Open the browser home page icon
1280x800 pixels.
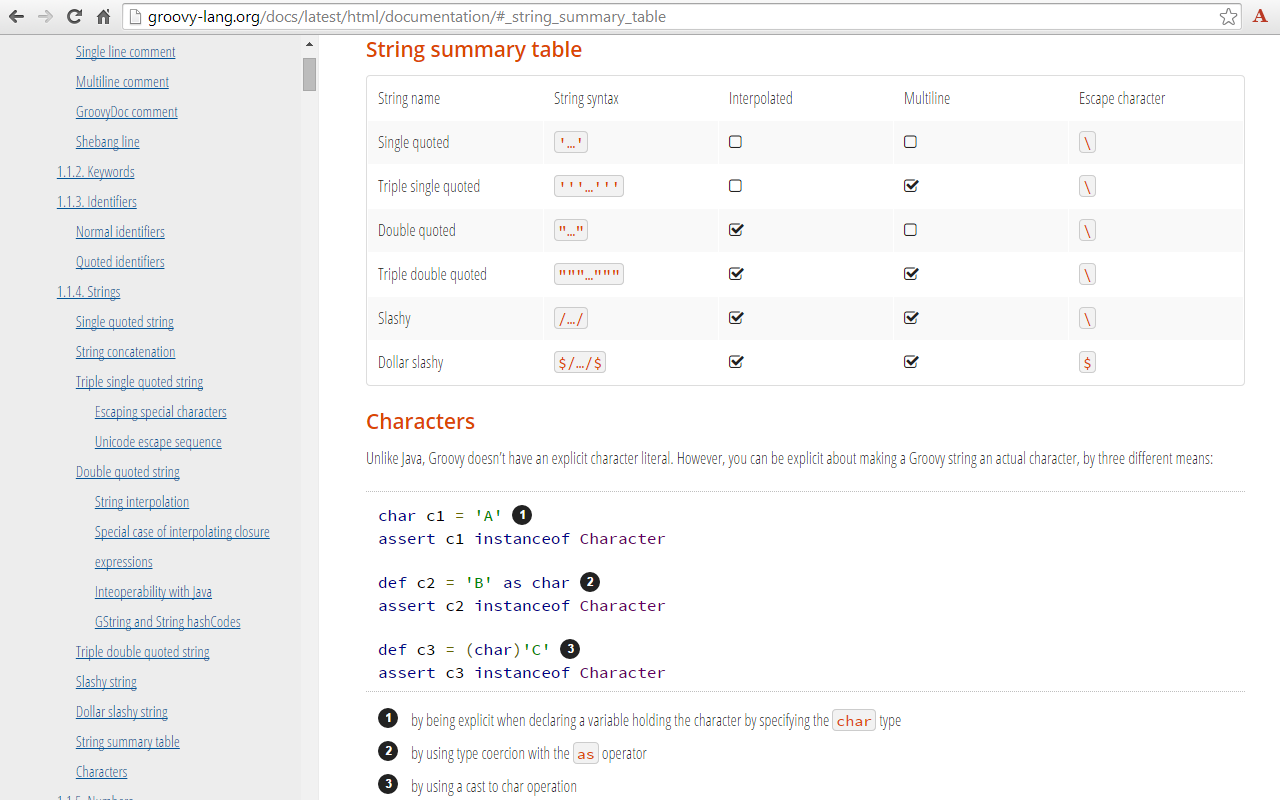click(103, 16)
